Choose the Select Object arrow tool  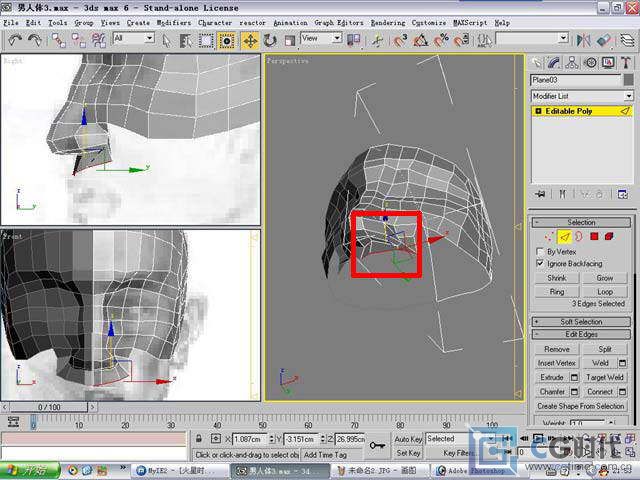pyautogui.click(x=166, y=41)
